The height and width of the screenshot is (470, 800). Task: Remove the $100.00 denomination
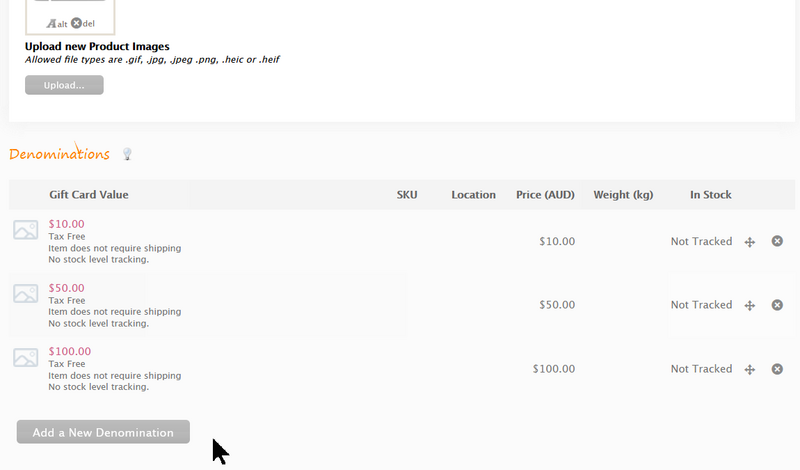pyautogui.click(x=777, y=369)
